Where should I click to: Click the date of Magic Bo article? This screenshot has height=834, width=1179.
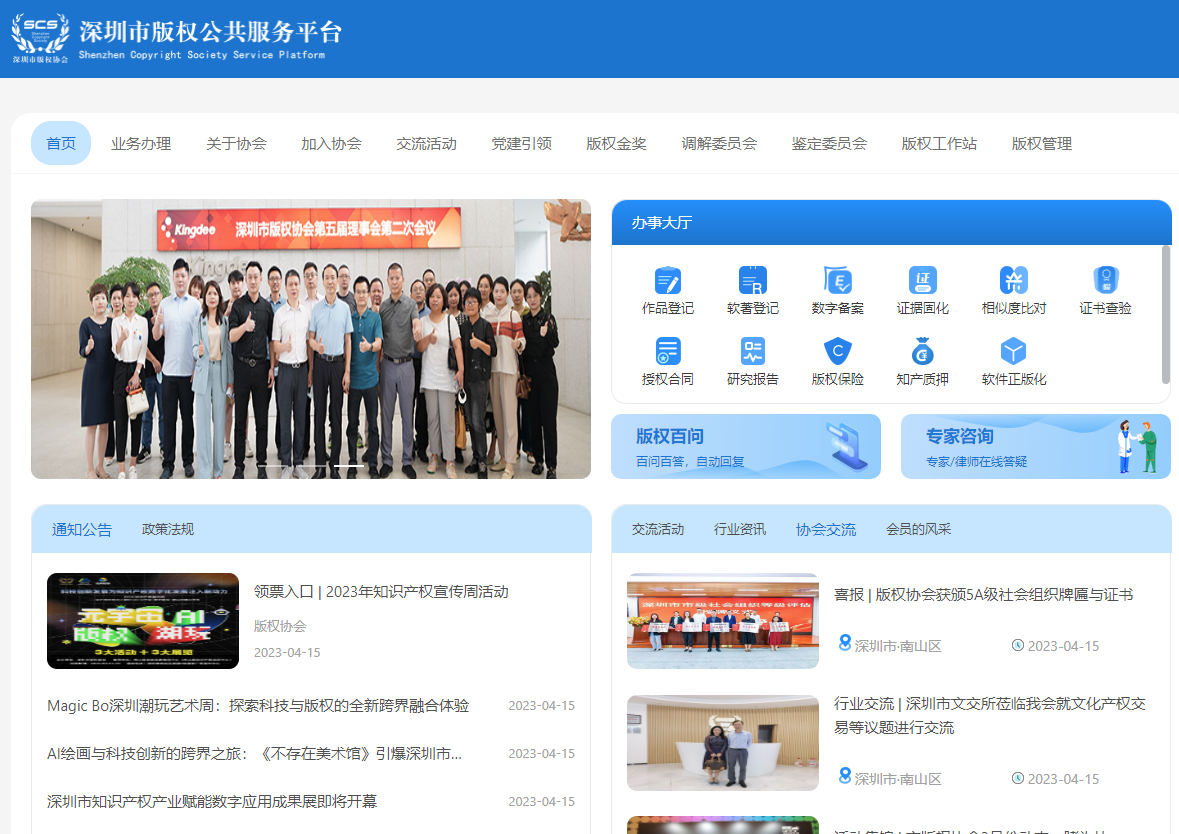coord(541,705)
